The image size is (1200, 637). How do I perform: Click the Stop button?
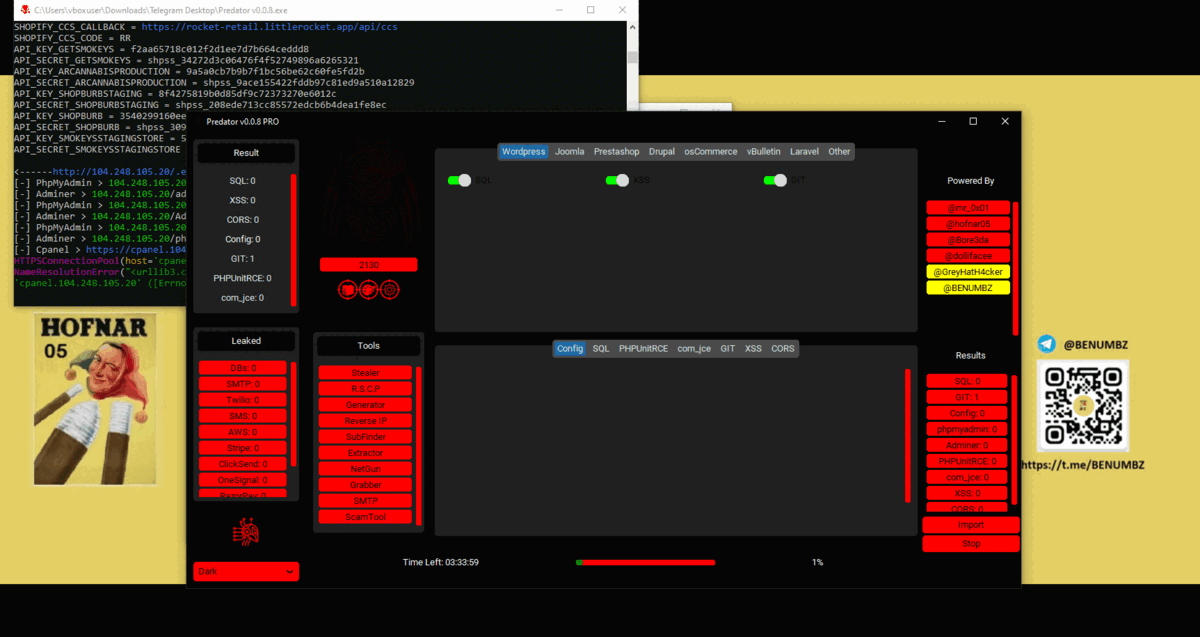pos(970,544)
